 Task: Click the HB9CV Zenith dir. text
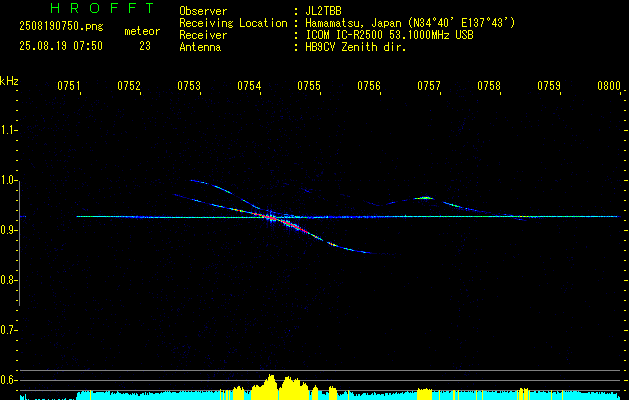[356, 47]
